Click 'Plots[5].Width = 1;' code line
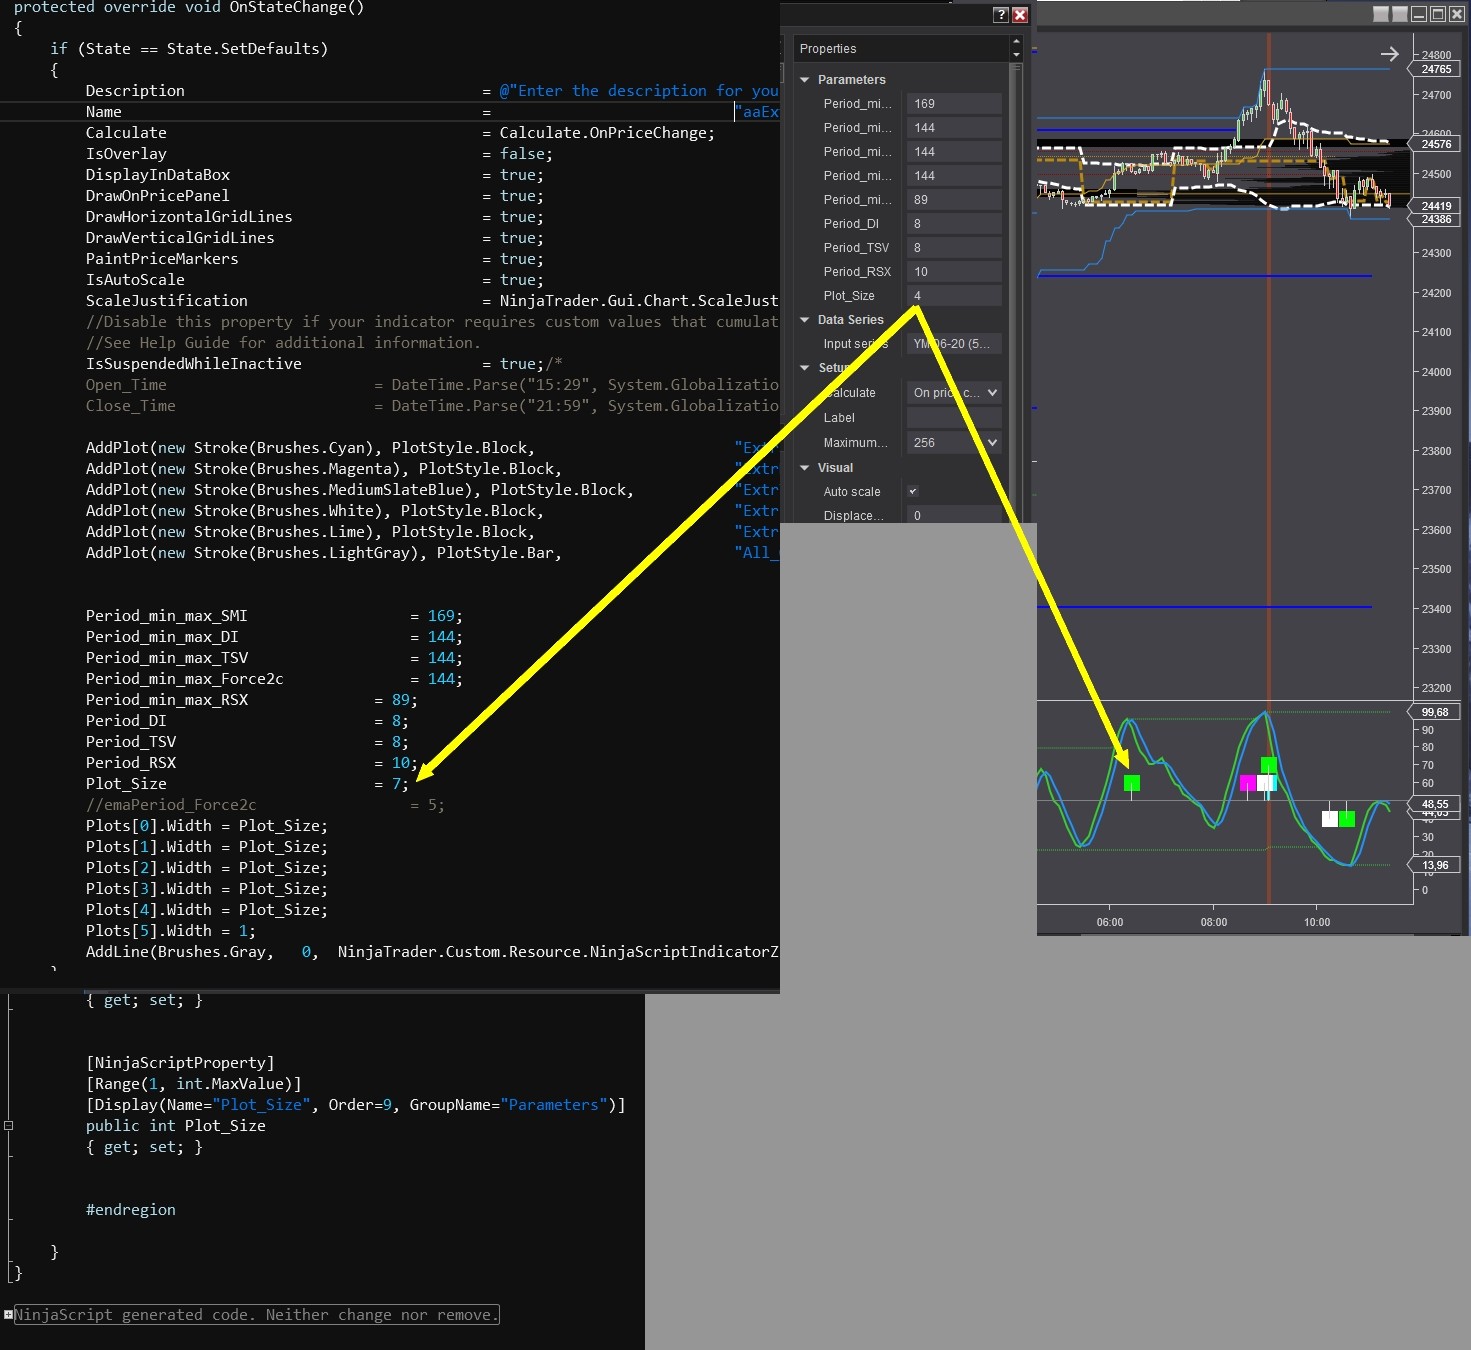 pos(170,931)
